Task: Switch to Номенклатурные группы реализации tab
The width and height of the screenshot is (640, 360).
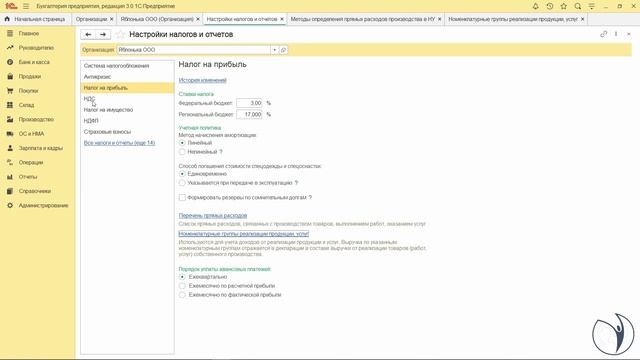Action: point(513,19)
